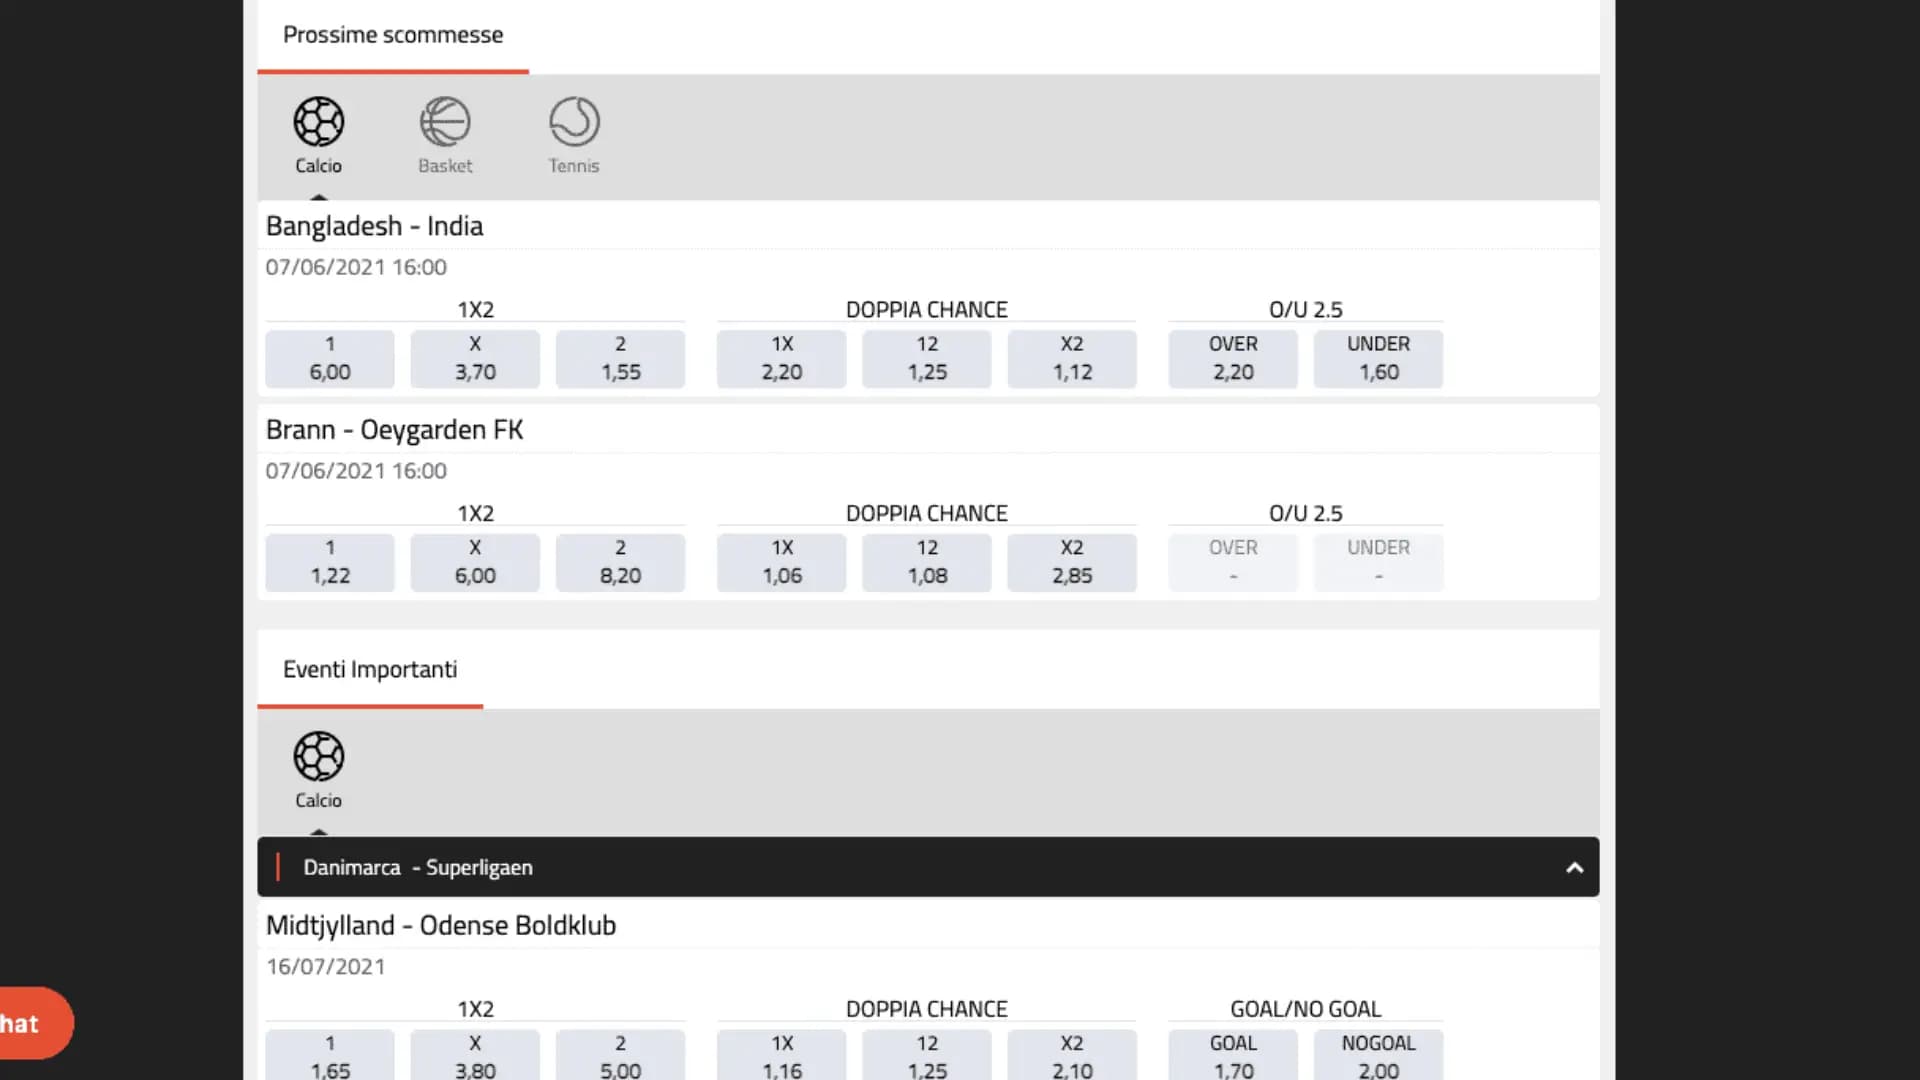This screenshot has height=1080, width=1920.
Task: Select the Tennis sport icon
Action: 574,134
